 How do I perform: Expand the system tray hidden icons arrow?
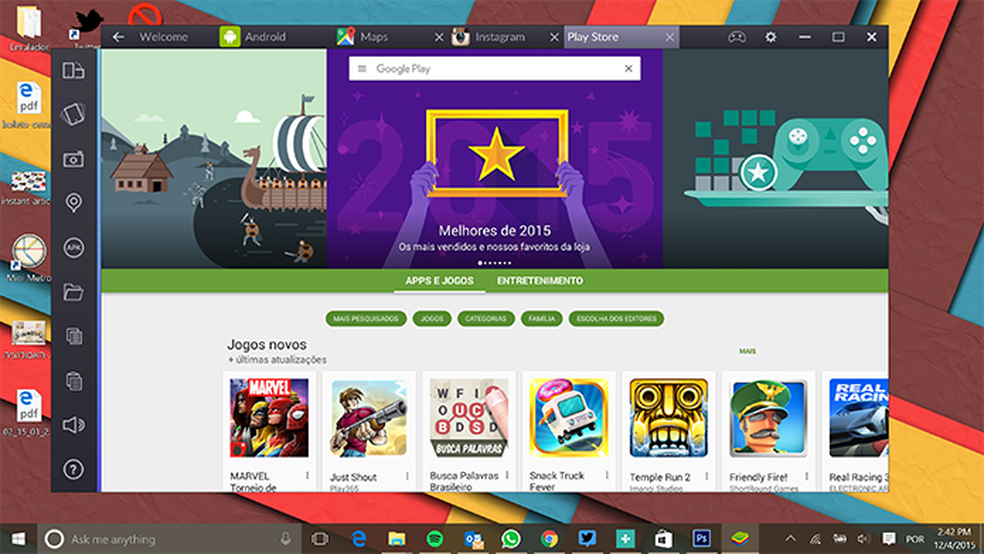tap(790, 538)
